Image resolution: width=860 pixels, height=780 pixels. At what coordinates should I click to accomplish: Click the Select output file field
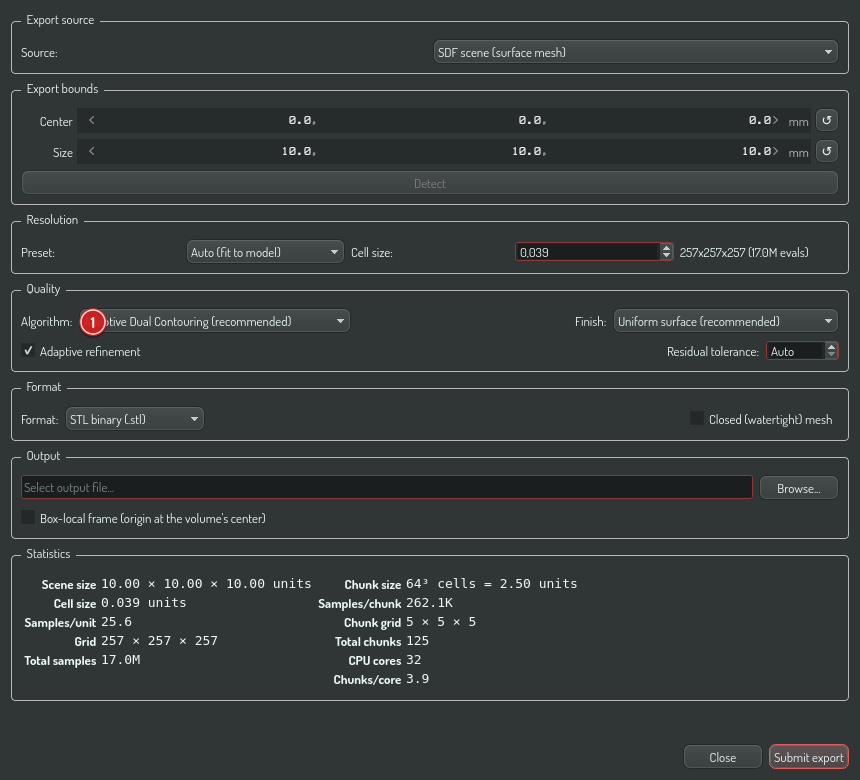pos(387,487)
